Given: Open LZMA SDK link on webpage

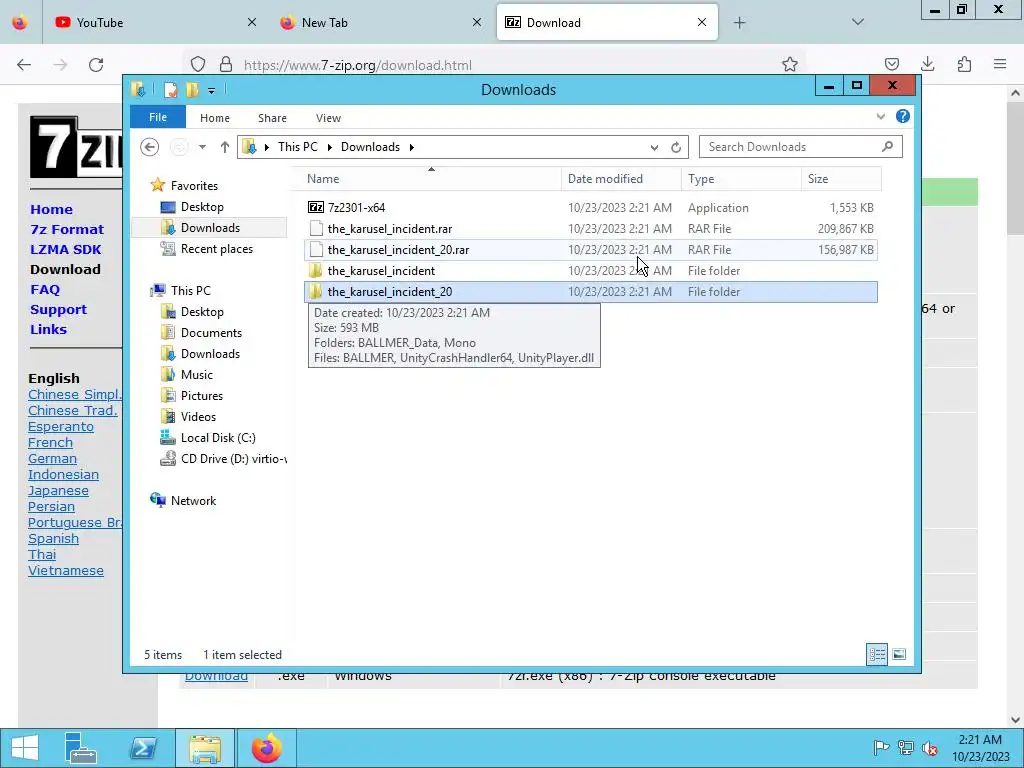Looking at the screenshot, I should click(x=65, y=249).
